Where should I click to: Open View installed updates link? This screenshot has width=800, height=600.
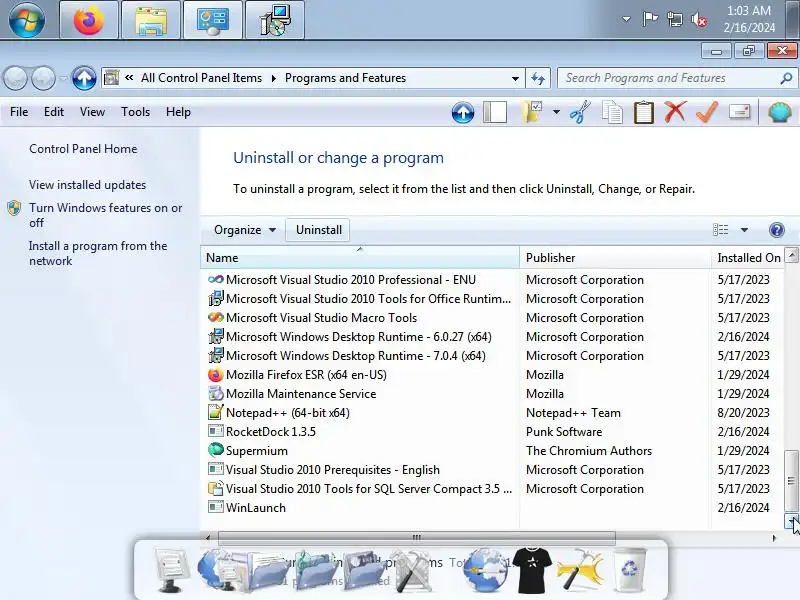coord(87,185)
